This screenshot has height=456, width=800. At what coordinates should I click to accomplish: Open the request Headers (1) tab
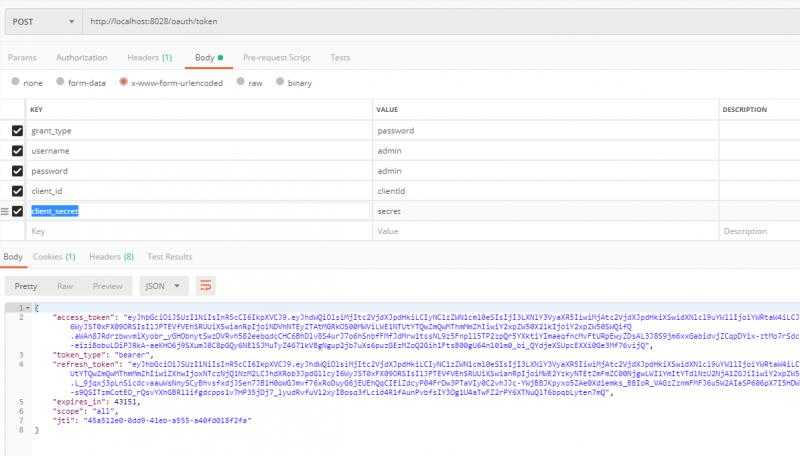[x=149, y=58]
